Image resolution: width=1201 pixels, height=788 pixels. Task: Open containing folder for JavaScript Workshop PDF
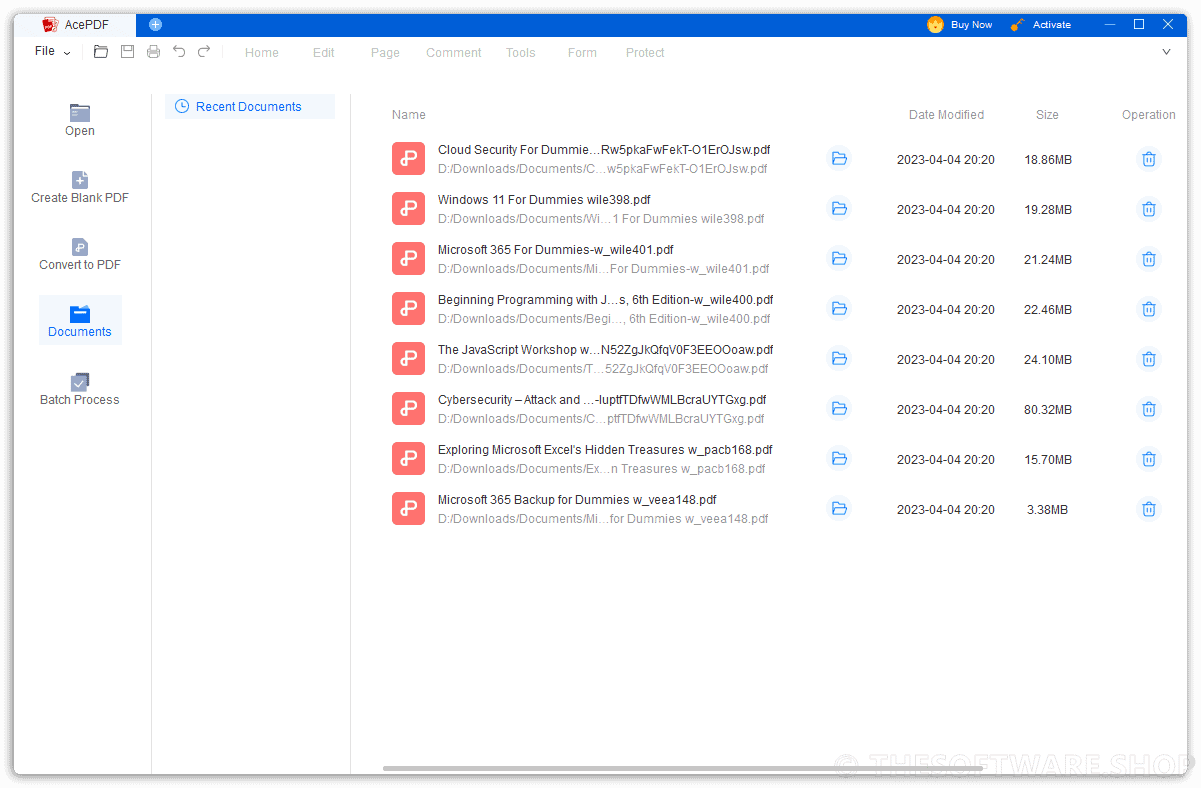pos(839,358)
